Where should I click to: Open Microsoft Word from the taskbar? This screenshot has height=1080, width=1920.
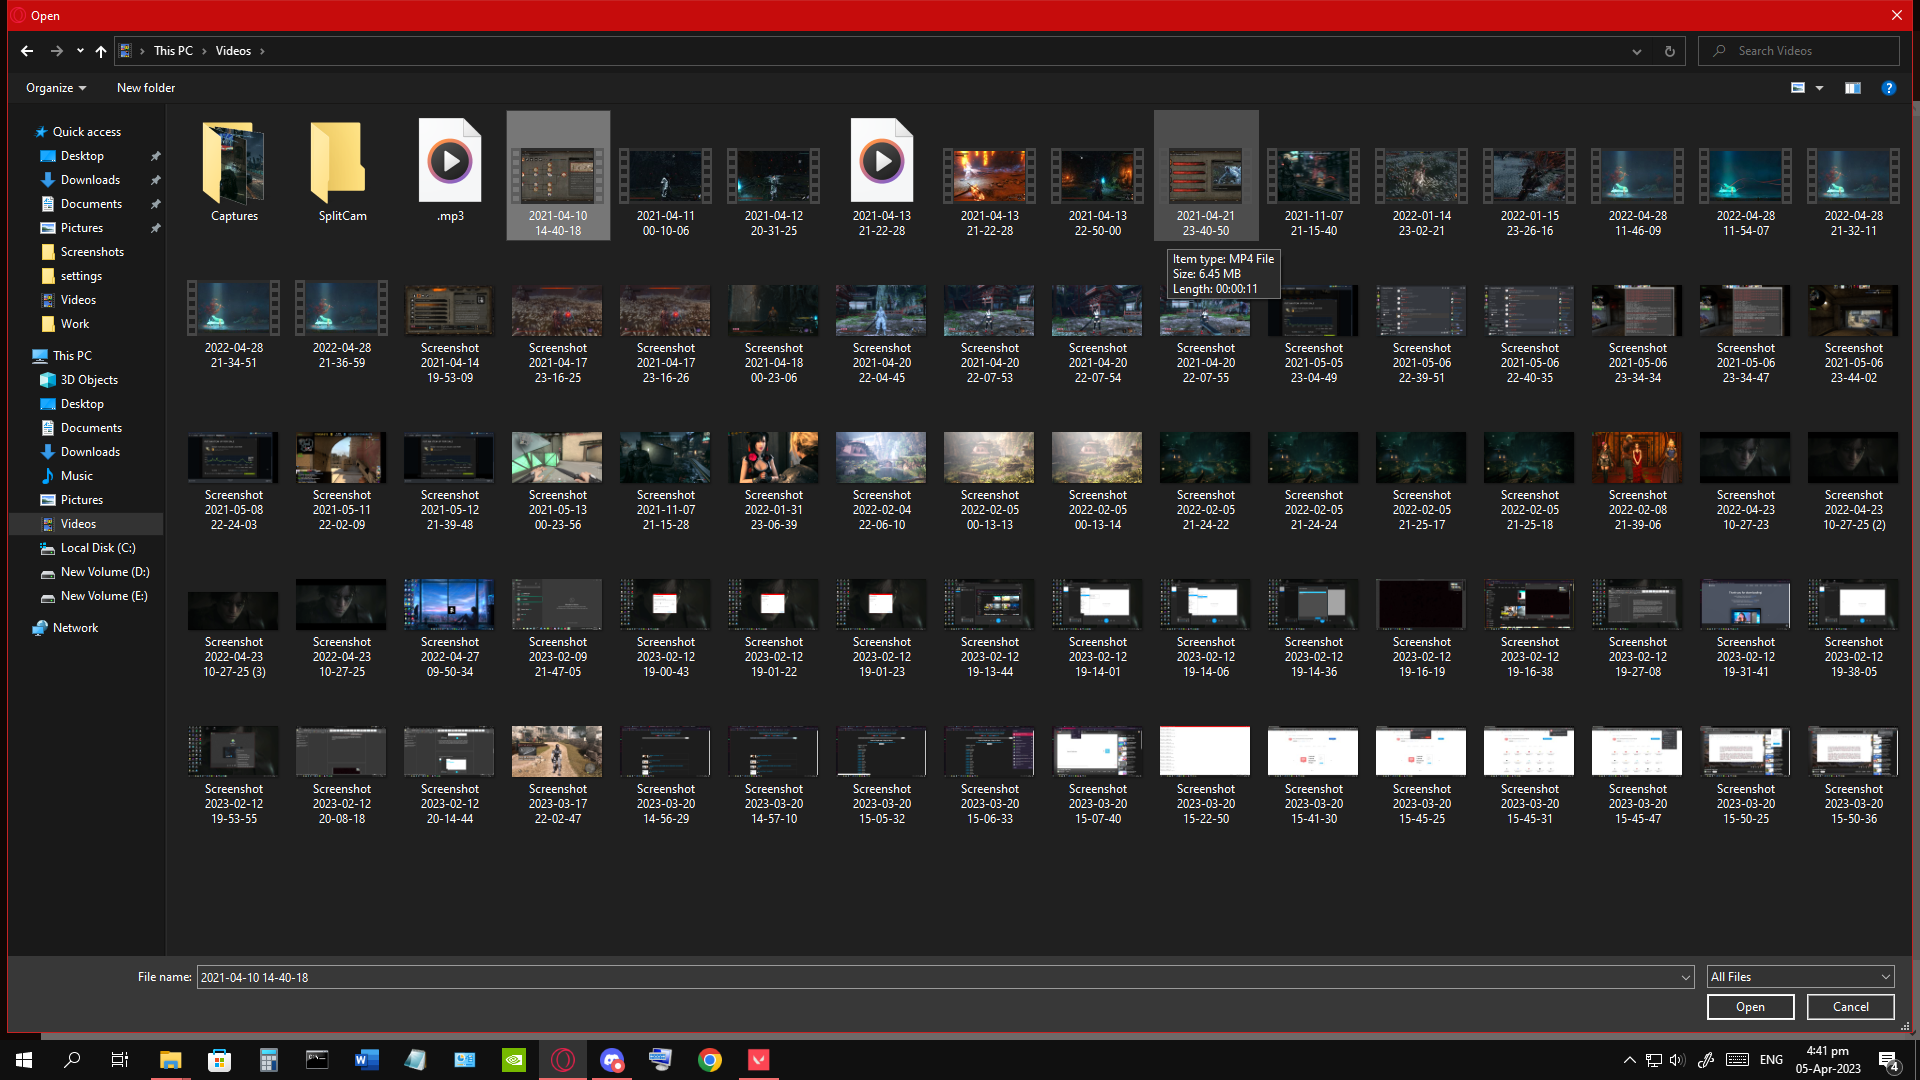tap(366, 1060)
